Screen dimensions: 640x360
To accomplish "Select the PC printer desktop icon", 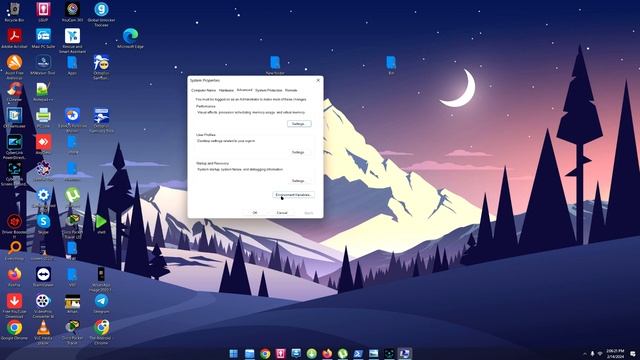I will [43, 118].
